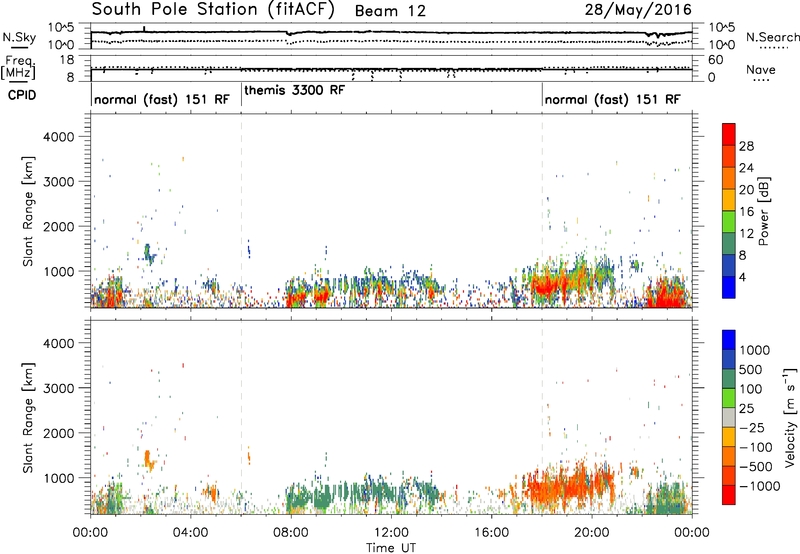Click the 3000 tick of power panel axis
Viewport: 800px width, 554px height.
59,182
